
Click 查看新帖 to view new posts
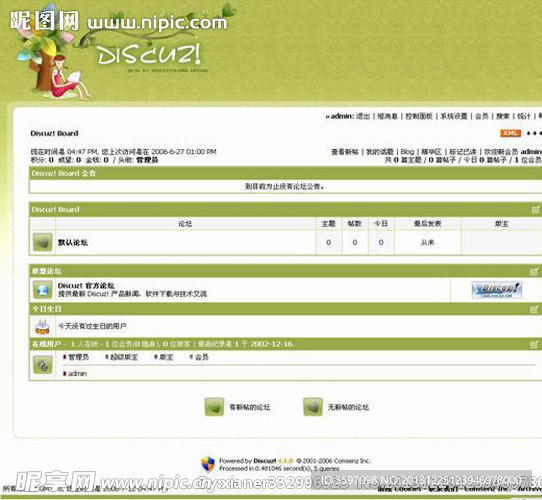pyautogui.click(x=345, y=152)
